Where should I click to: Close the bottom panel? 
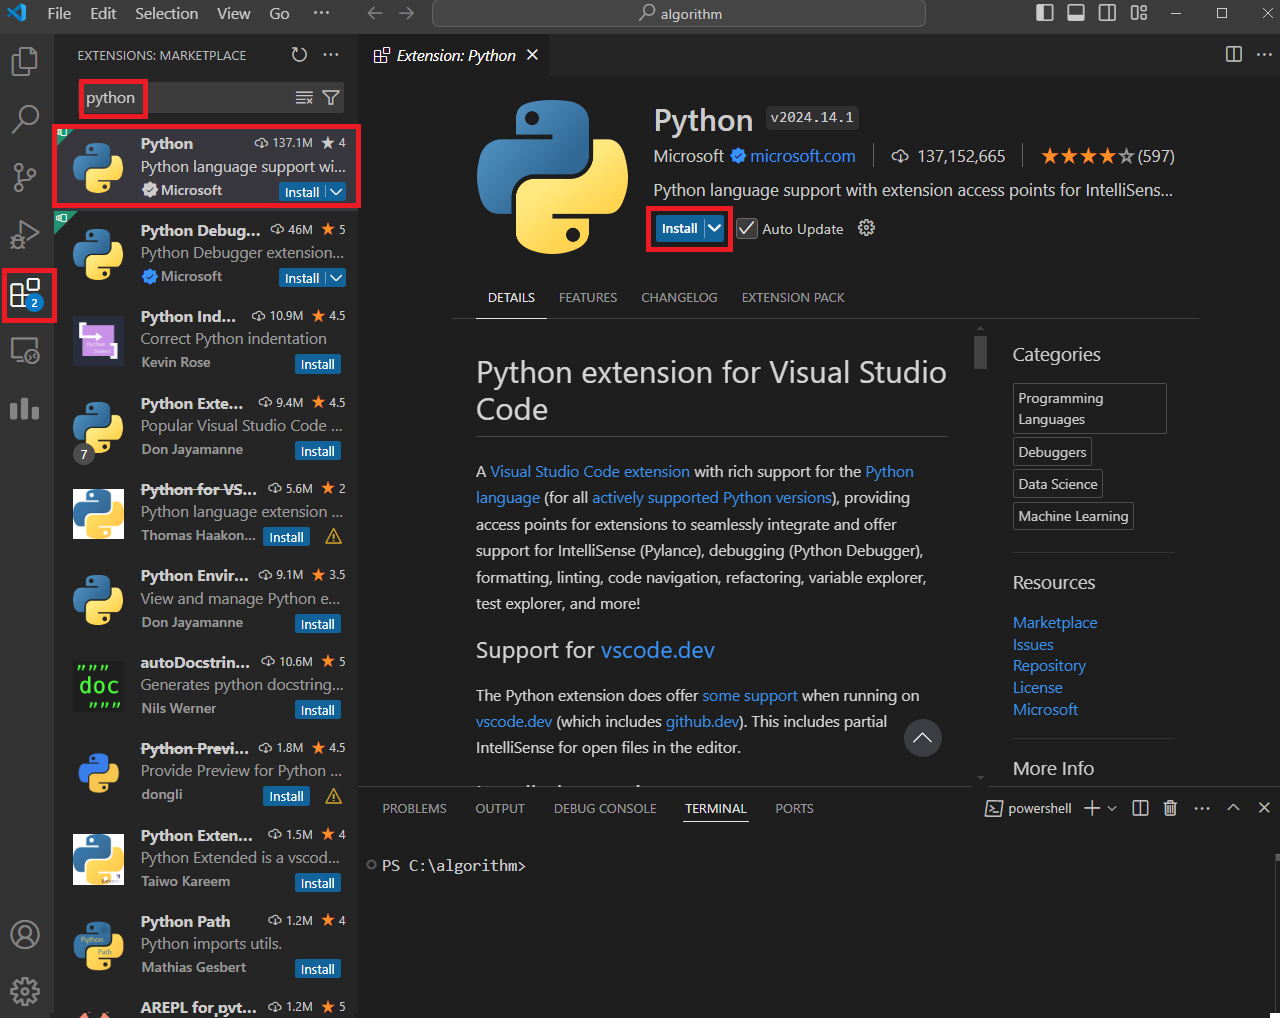point(1264,808)
